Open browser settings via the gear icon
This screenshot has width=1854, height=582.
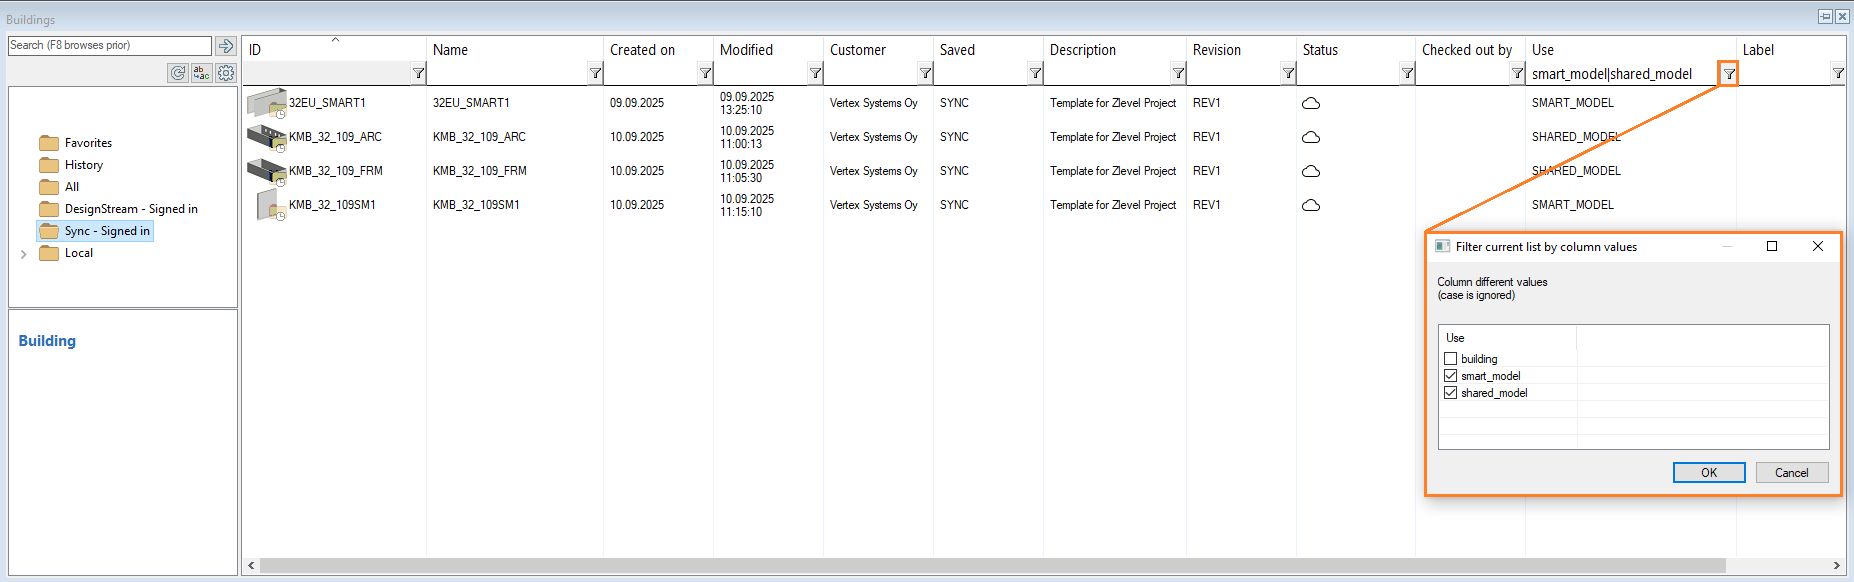(x=226, y=73)
